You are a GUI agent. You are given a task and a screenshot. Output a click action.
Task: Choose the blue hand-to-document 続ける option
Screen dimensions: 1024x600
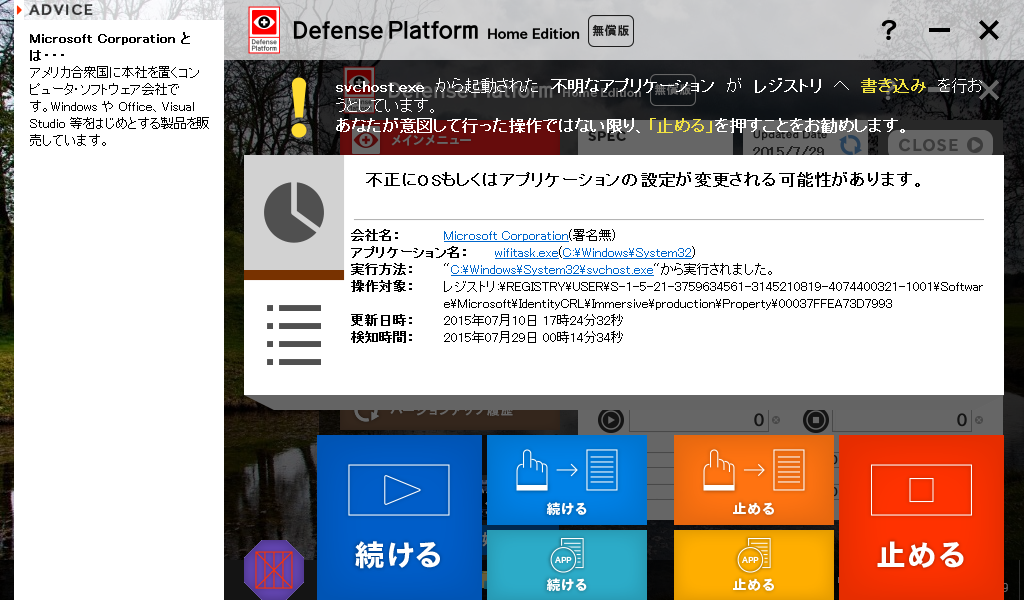point(566,480)
